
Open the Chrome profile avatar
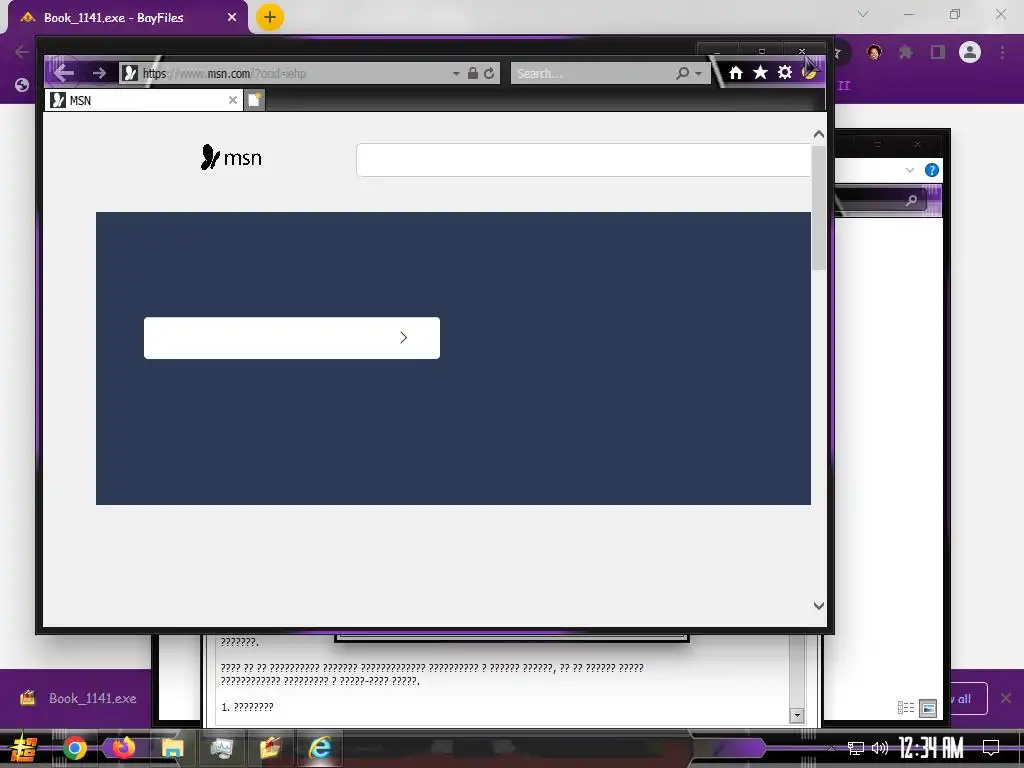(x=970, y=52)
